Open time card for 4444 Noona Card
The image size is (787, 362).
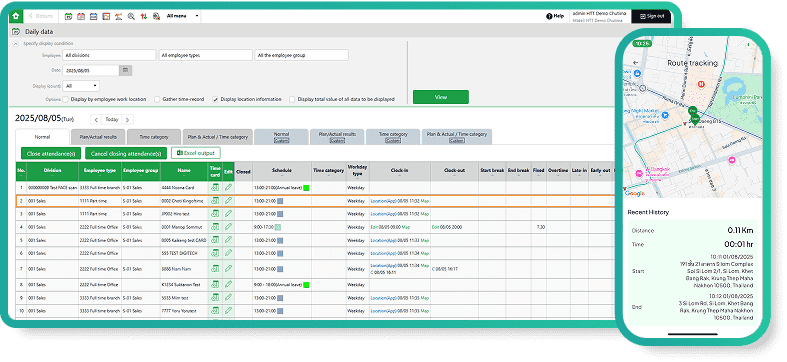point(215,187)
